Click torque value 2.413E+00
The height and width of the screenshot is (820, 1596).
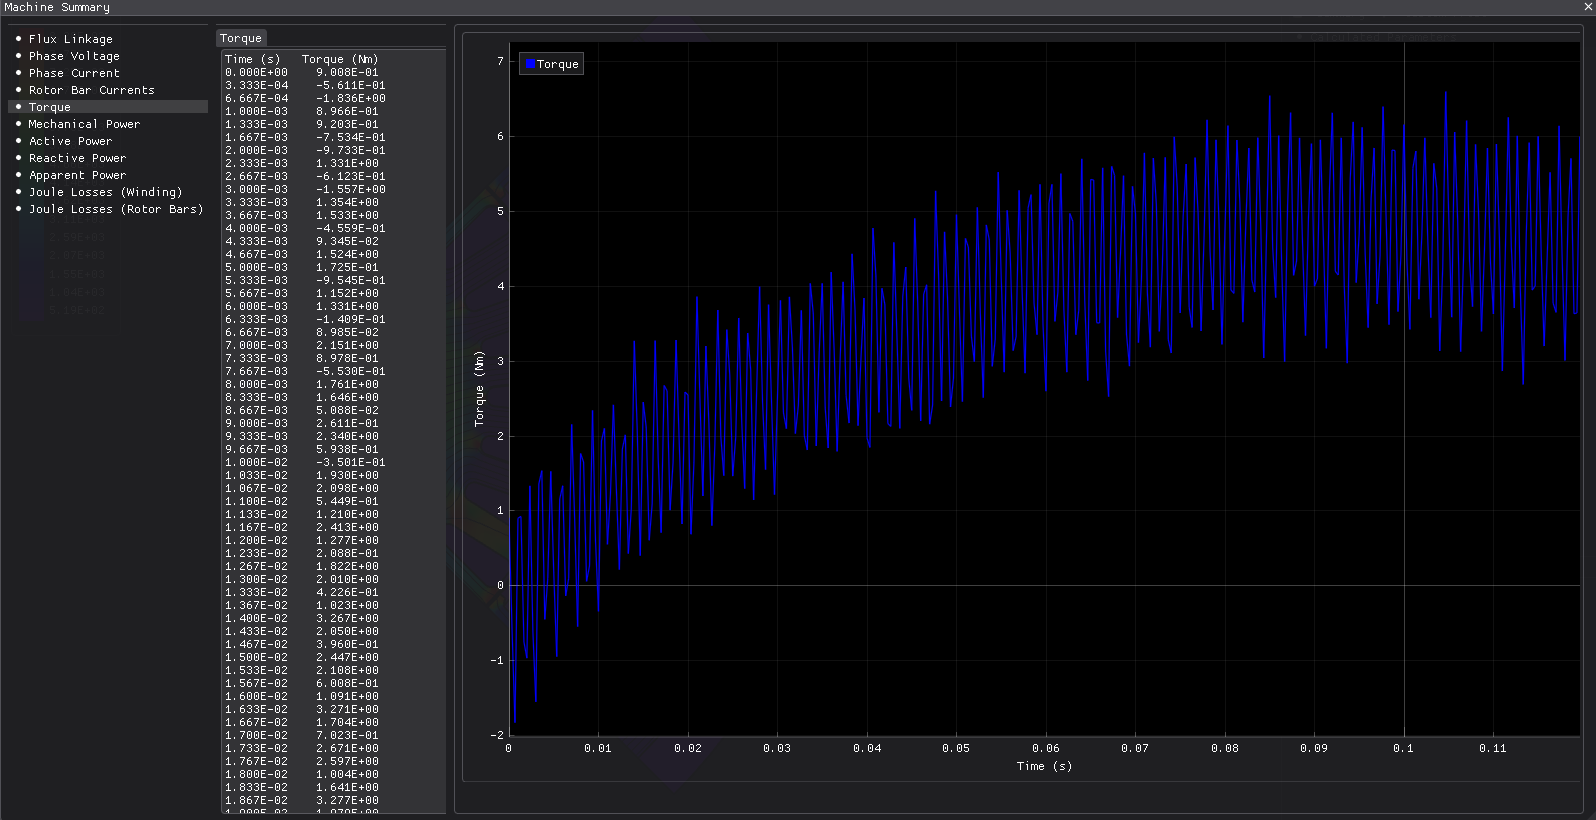coord(347,527)
